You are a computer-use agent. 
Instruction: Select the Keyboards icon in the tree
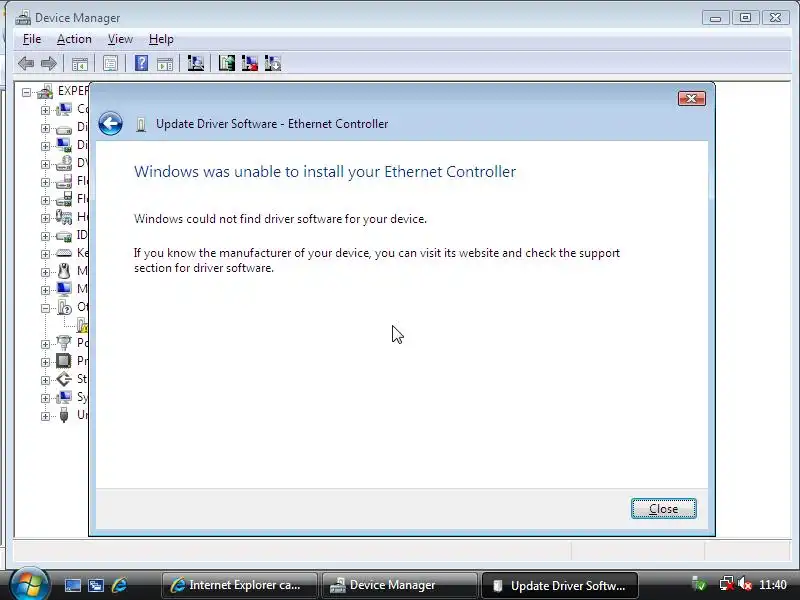[64, 253]
